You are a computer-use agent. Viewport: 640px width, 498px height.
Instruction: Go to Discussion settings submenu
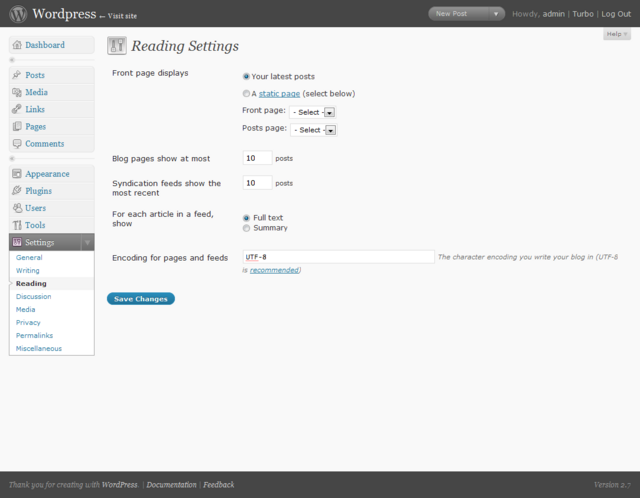pos(33,297)
